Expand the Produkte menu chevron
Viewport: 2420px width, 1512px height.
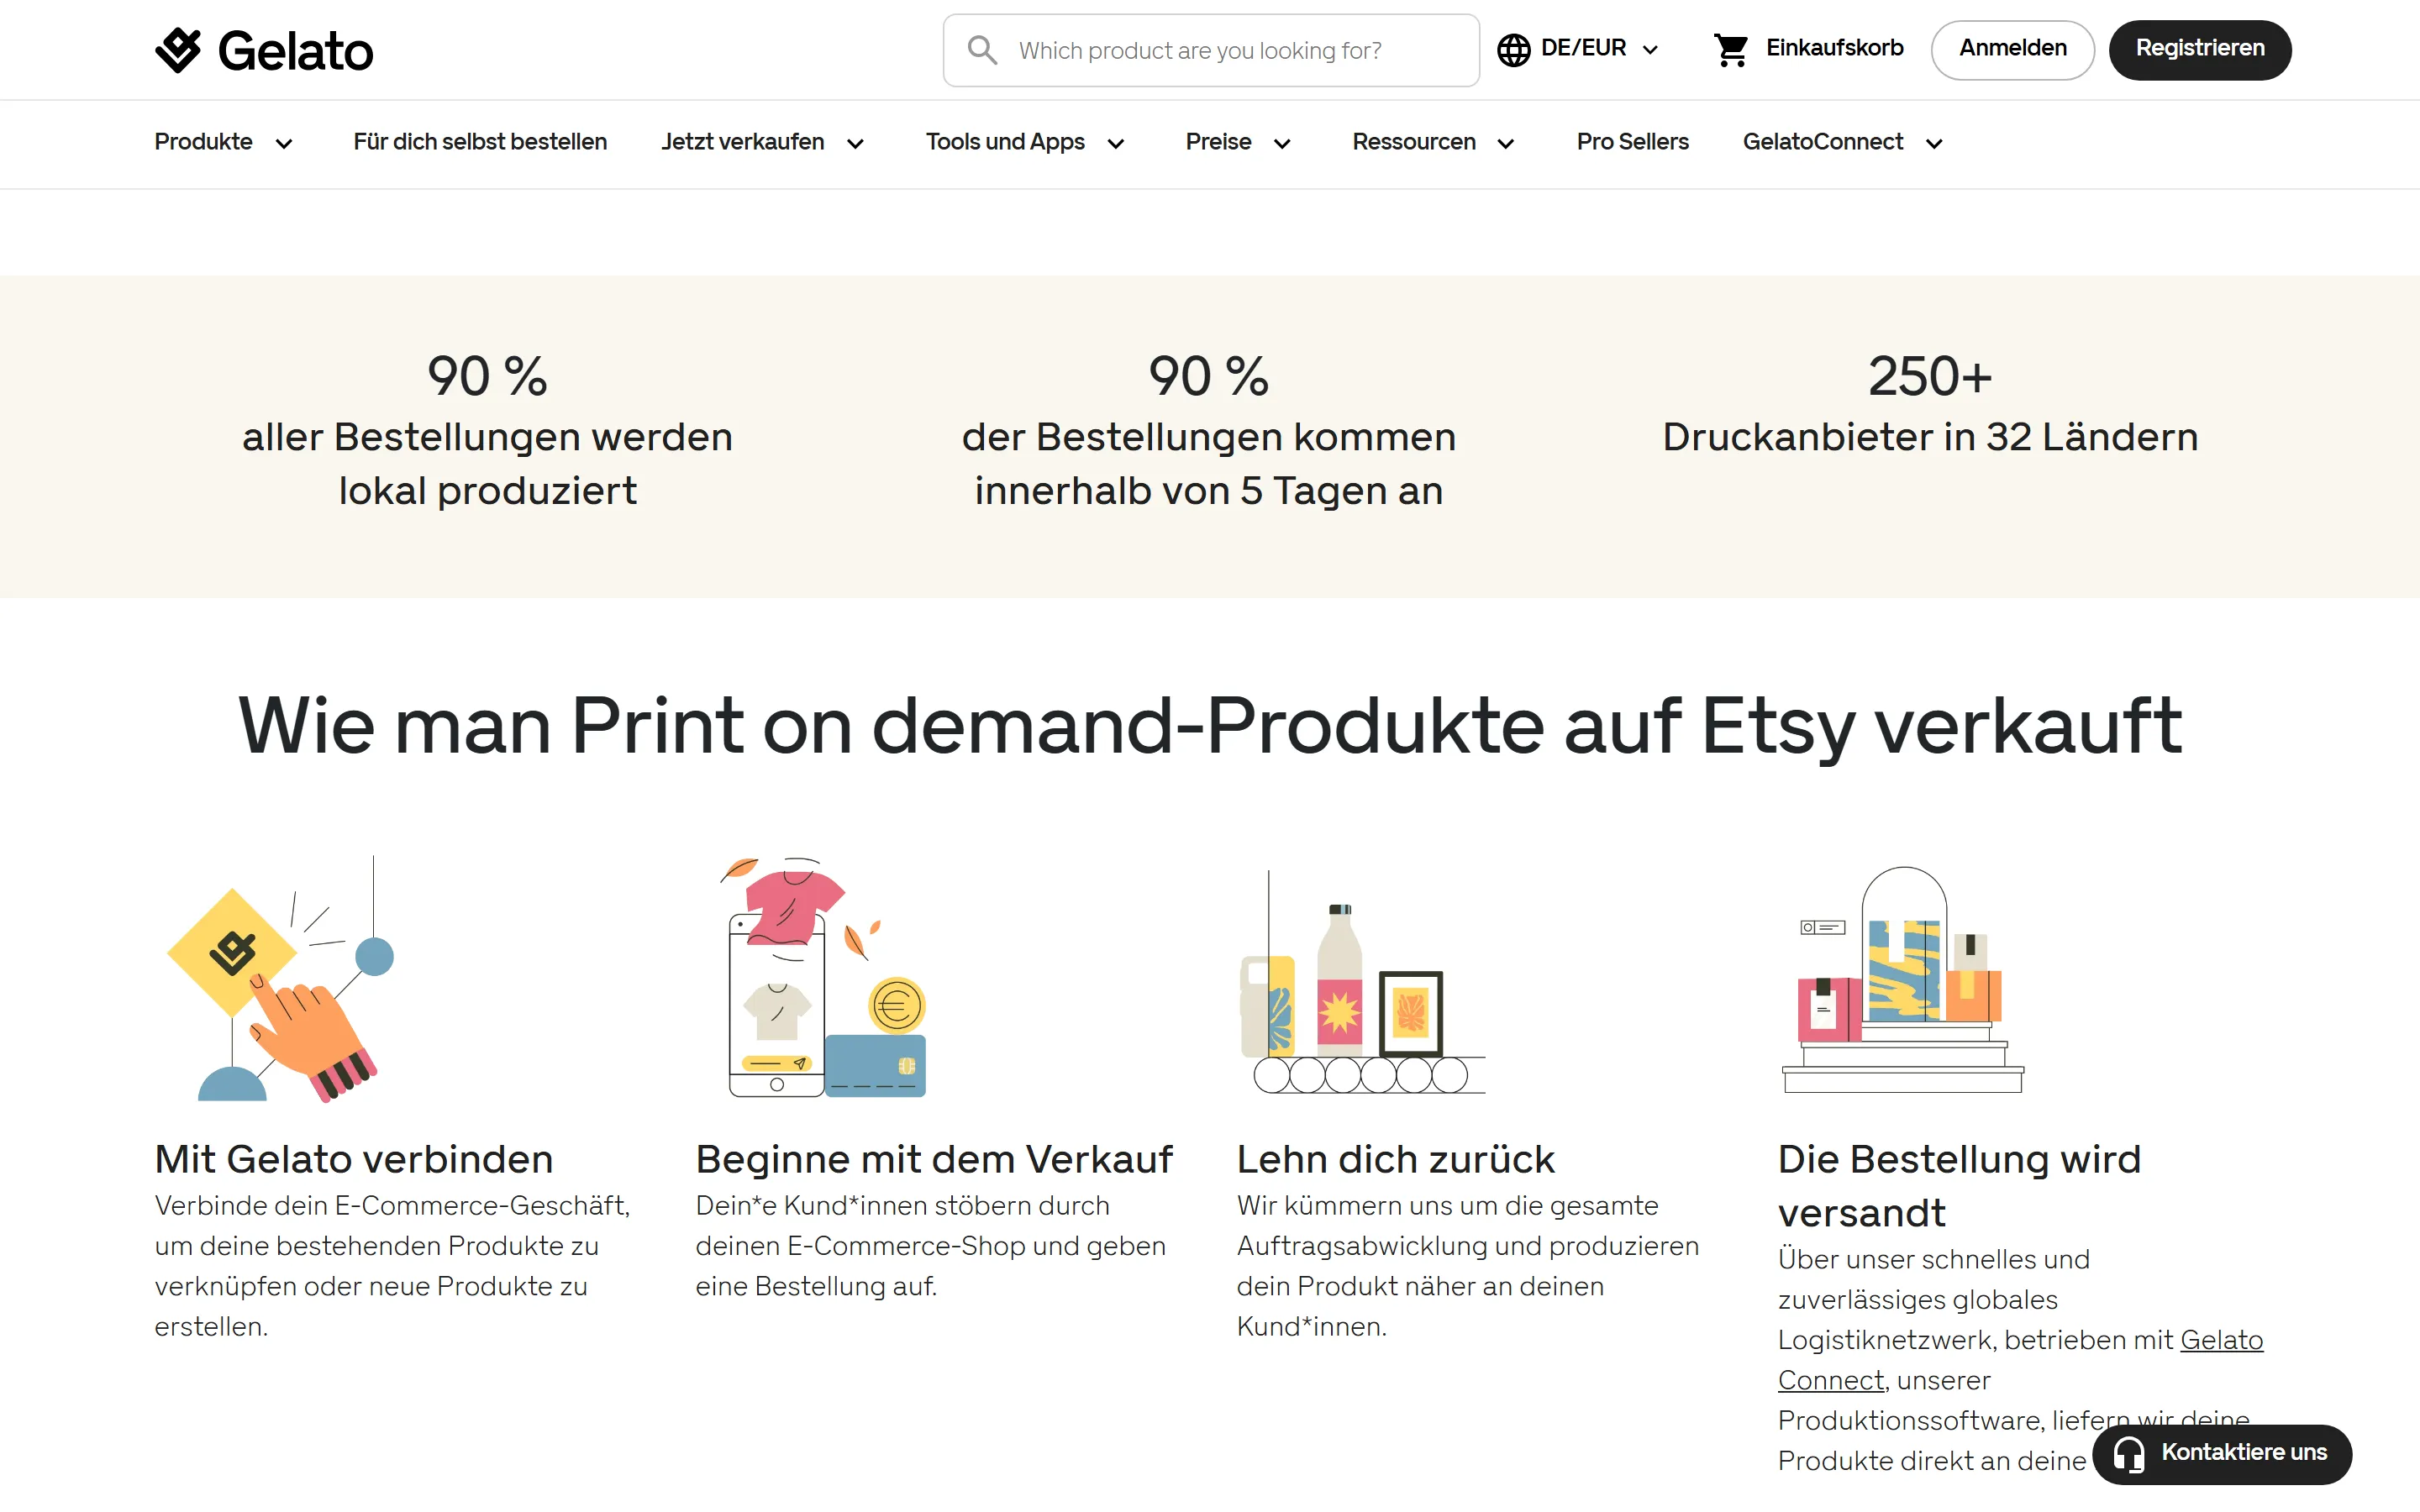(x=284, y=144)
